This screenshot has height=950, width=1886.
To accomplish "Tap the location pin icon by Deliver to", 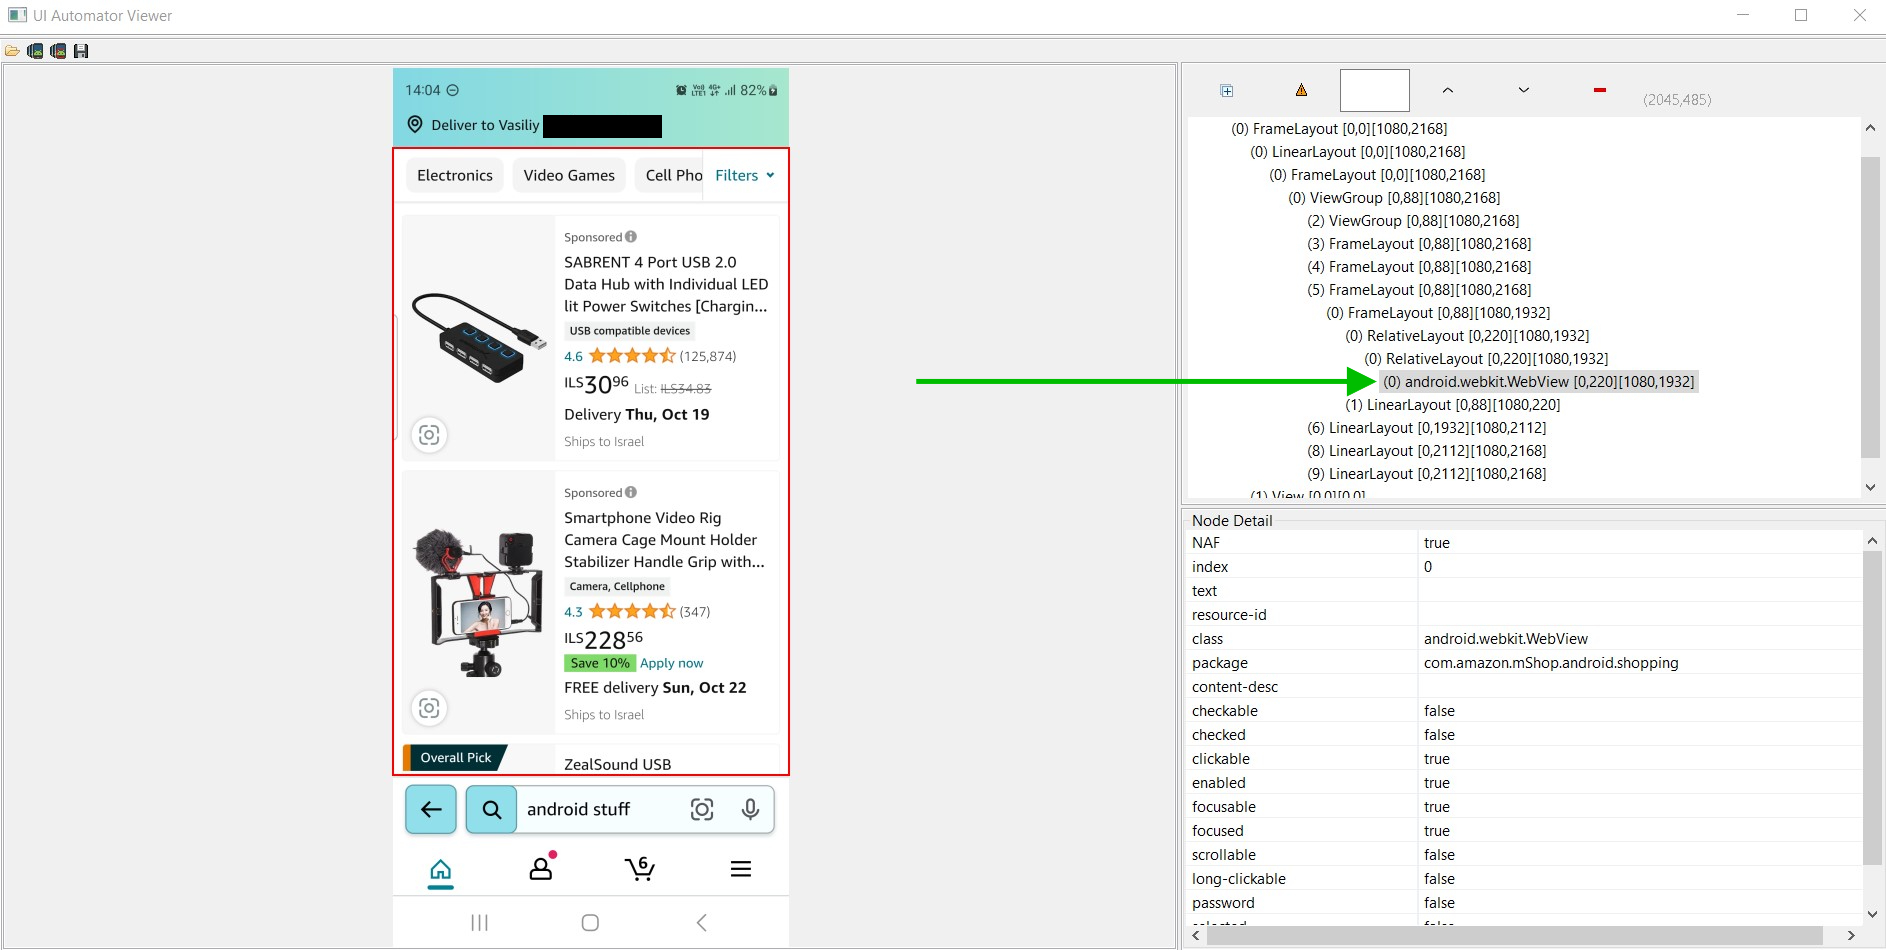I will (415, 124).
